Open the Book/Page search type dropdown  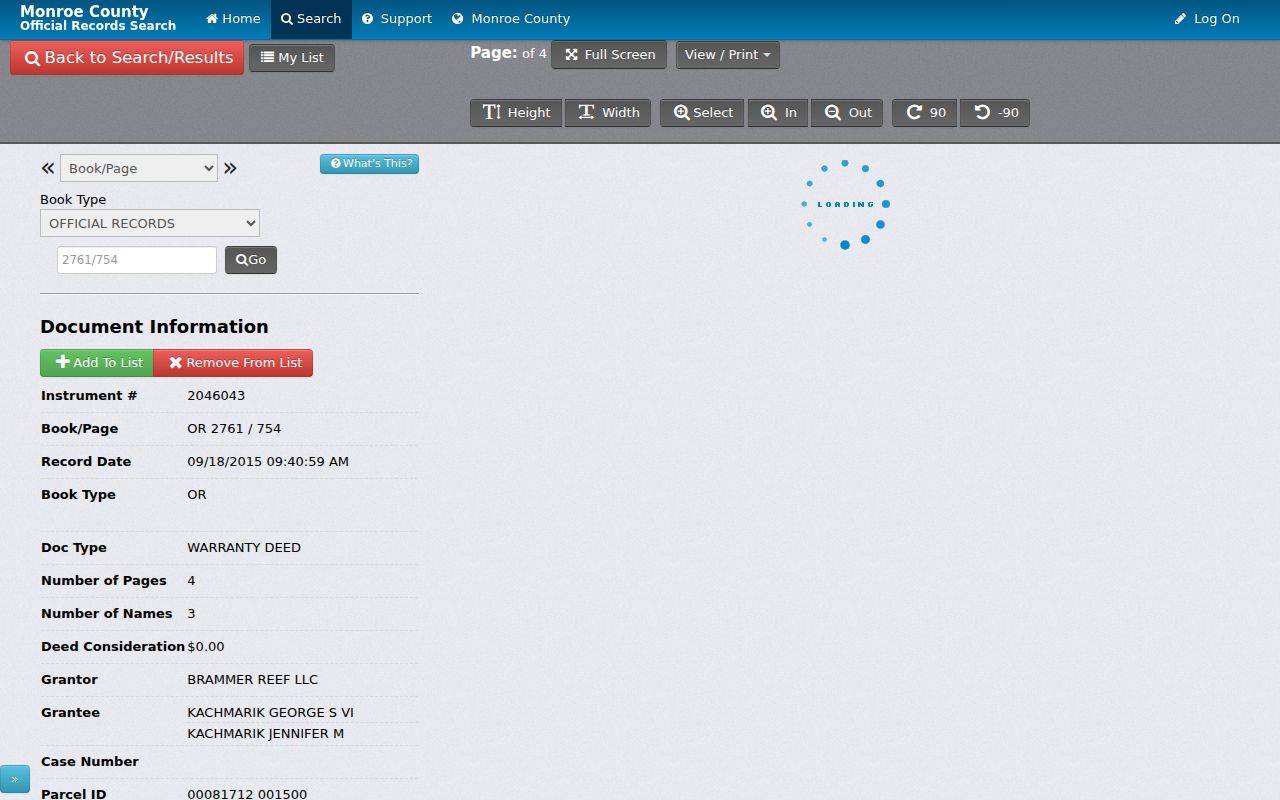click(139, 168)
